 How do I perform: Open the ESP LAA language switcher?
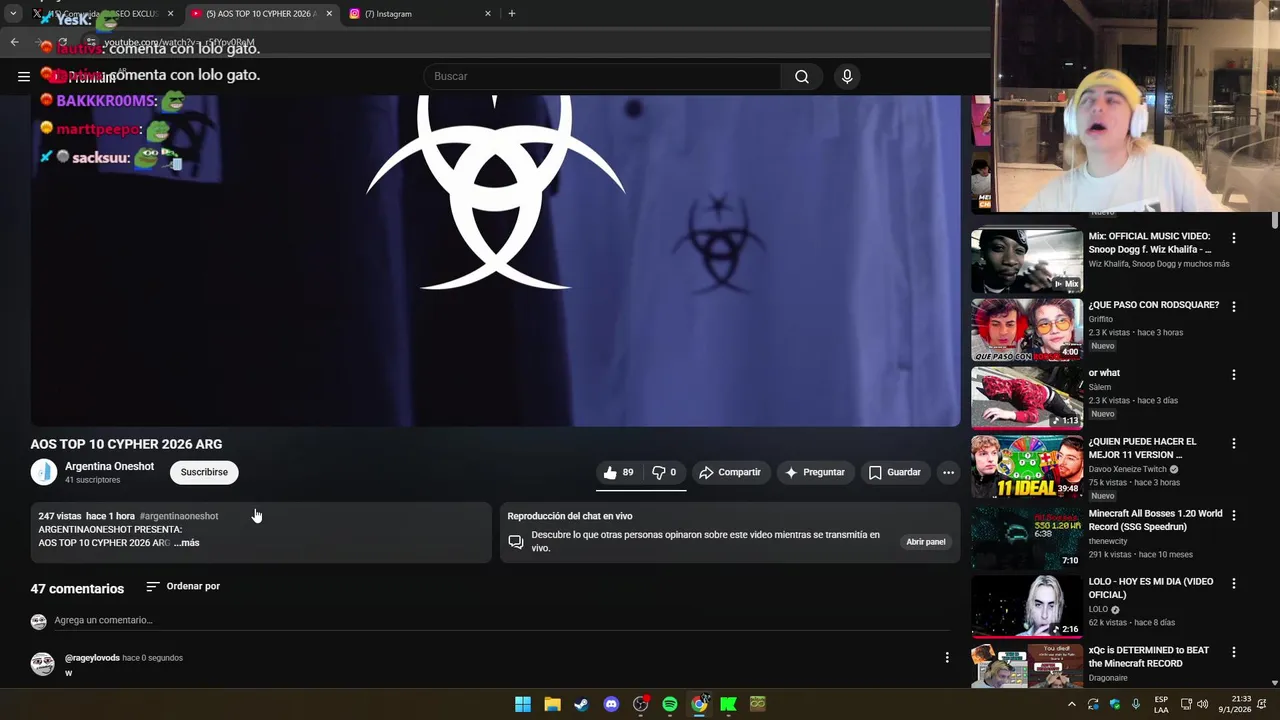click(x=1161, y=704)
